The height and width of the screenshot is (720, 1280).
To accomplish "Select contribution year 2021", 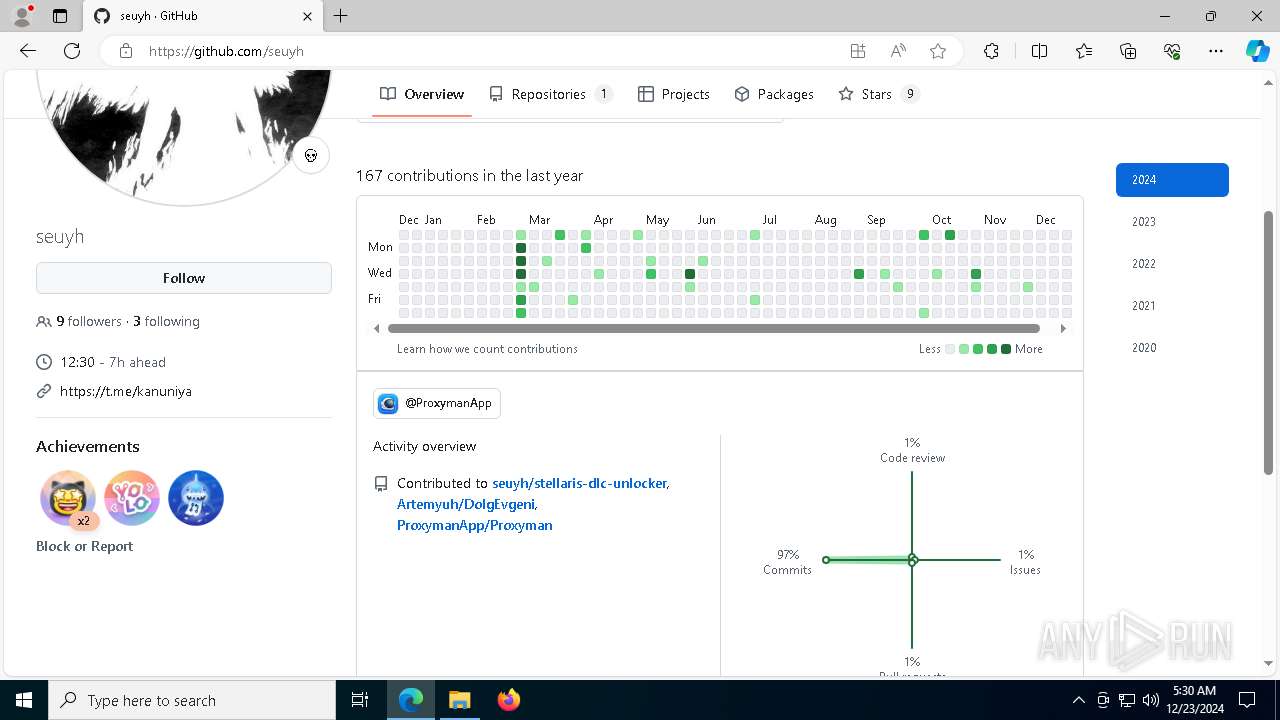I will tap(1172, 306).
